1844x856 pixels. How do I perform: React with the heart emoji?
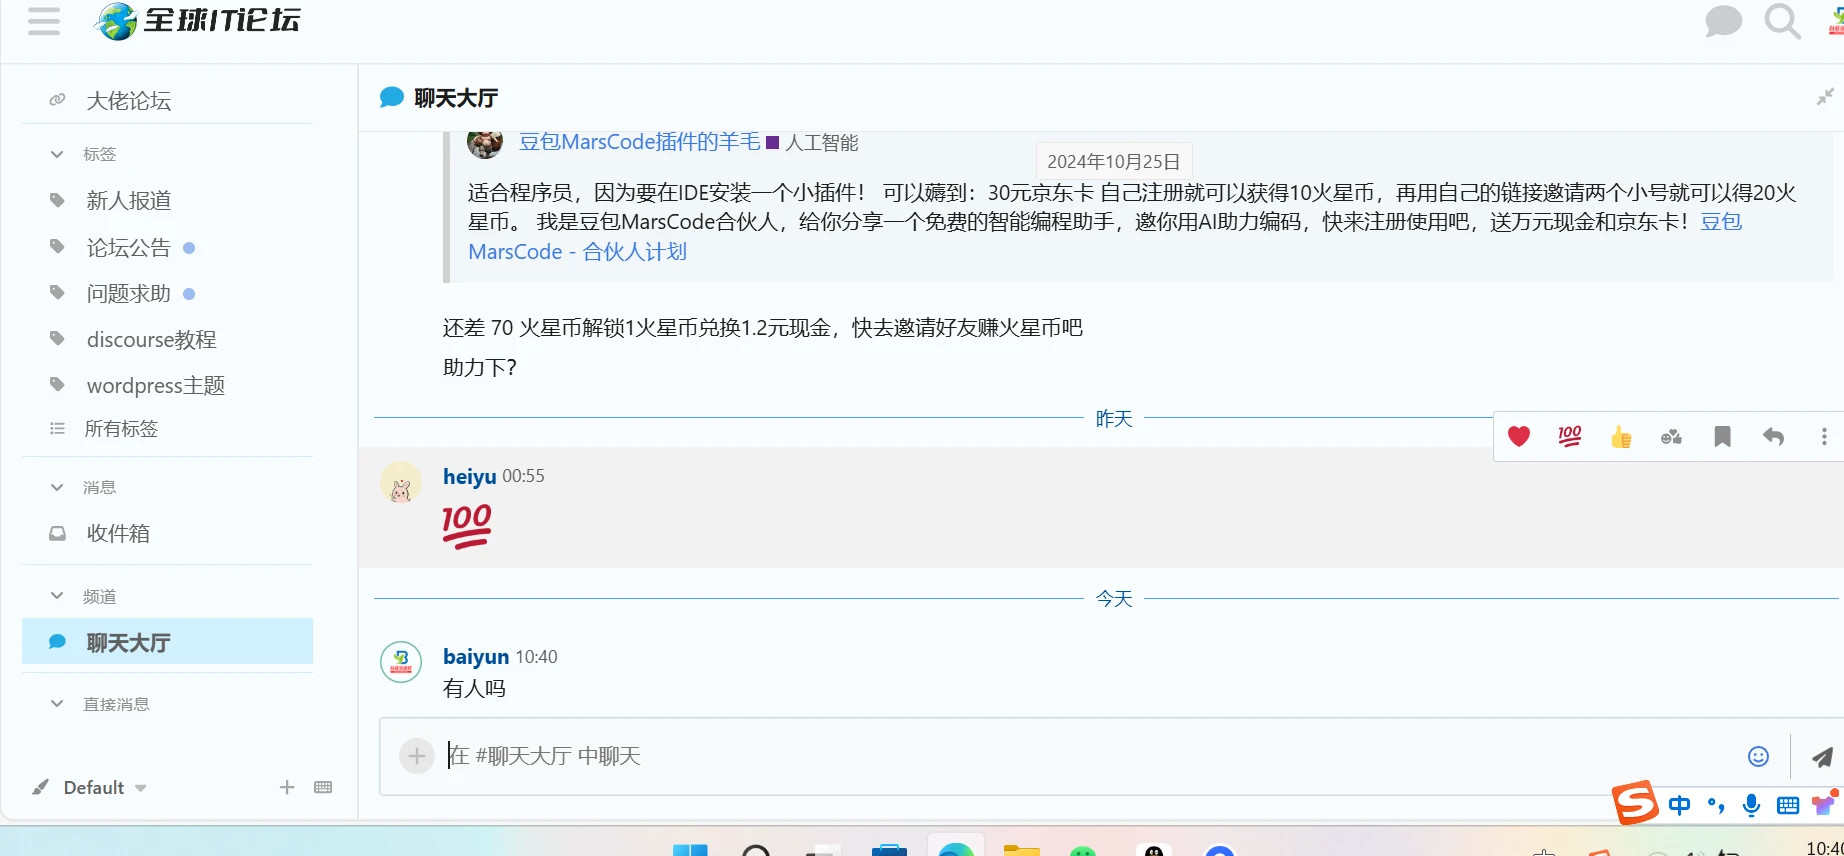(x=1519, y=437)
